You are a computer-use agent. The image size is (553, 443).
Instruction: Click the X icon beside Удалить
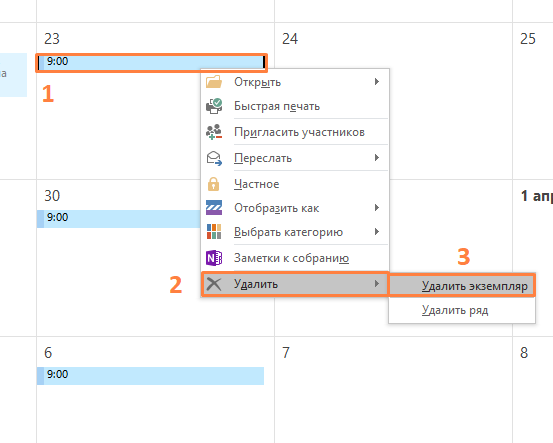[x=214, y=284]
